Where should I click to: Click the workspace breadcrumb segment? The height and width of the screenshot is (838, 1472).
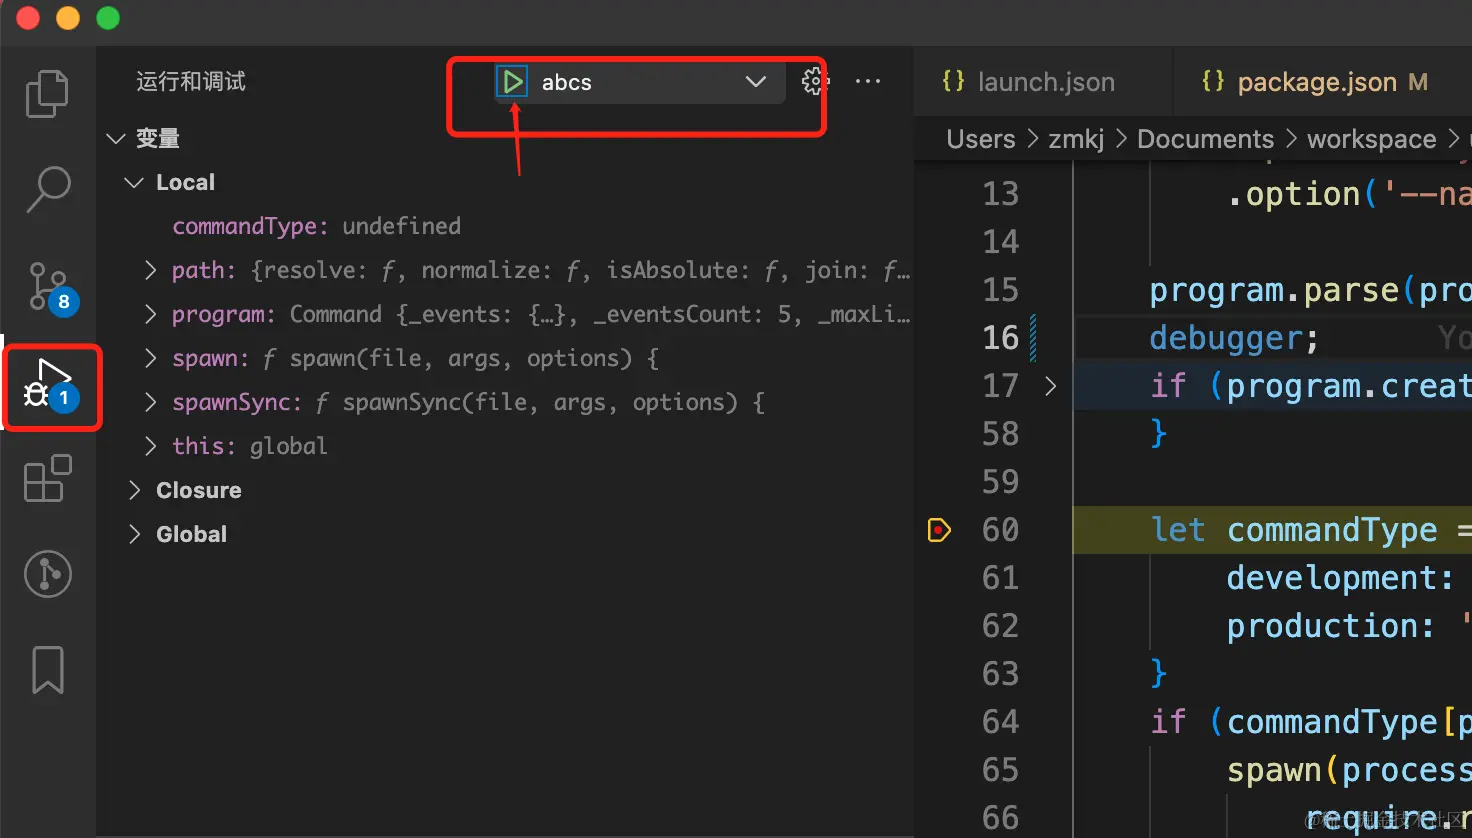click(x=1371, y=139)
